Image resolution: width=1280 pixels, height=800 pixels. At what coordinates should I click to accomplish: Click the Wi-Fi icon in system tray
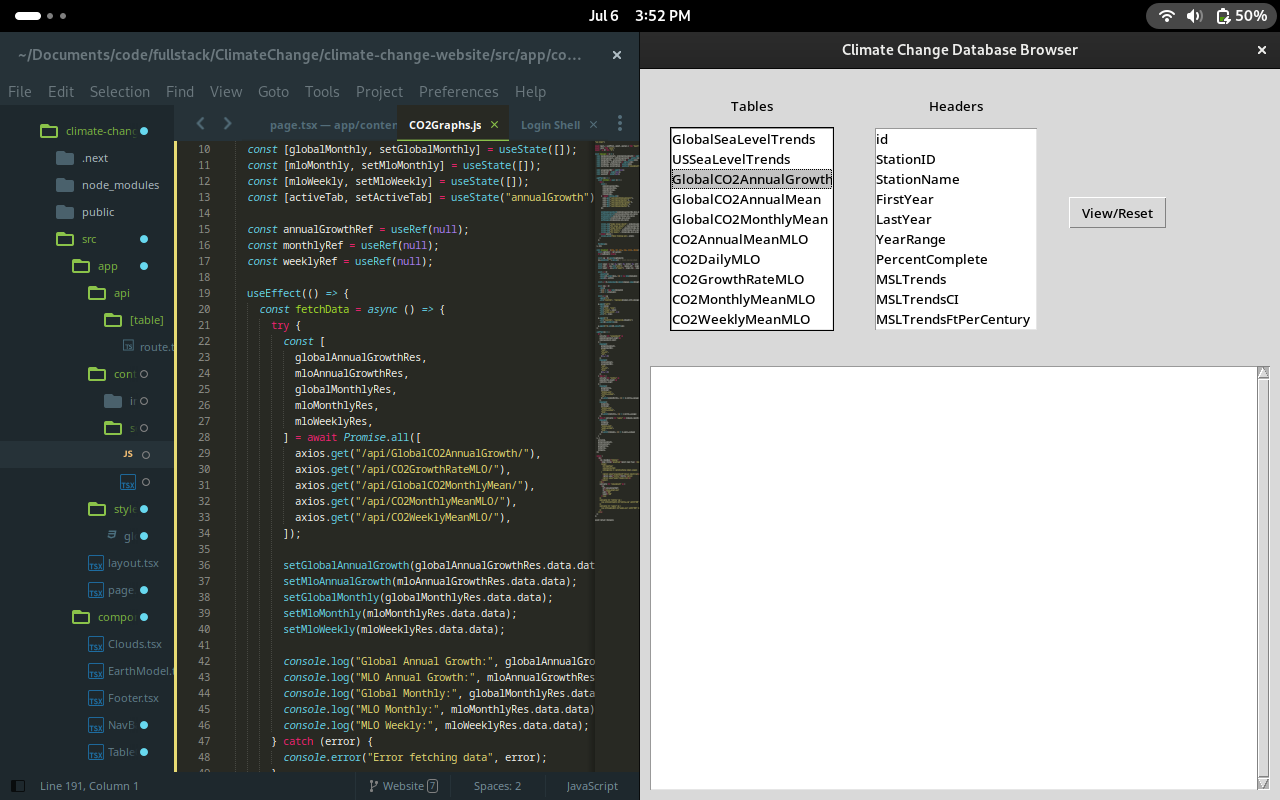click(x=1167, y=15)
